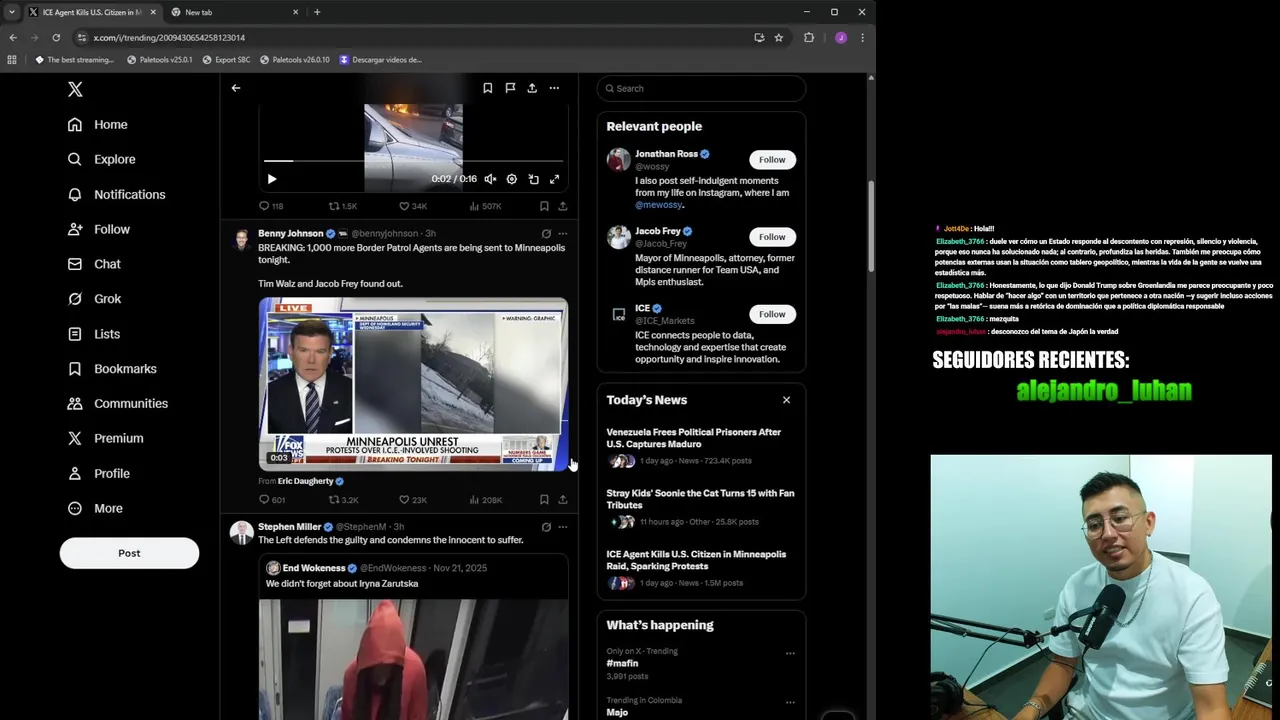This screenshot has height=720, width=1280.
Task: Reply to Benny Johnson's post with 601 replies
Action: pyautogui.click(x=272, y=500)
